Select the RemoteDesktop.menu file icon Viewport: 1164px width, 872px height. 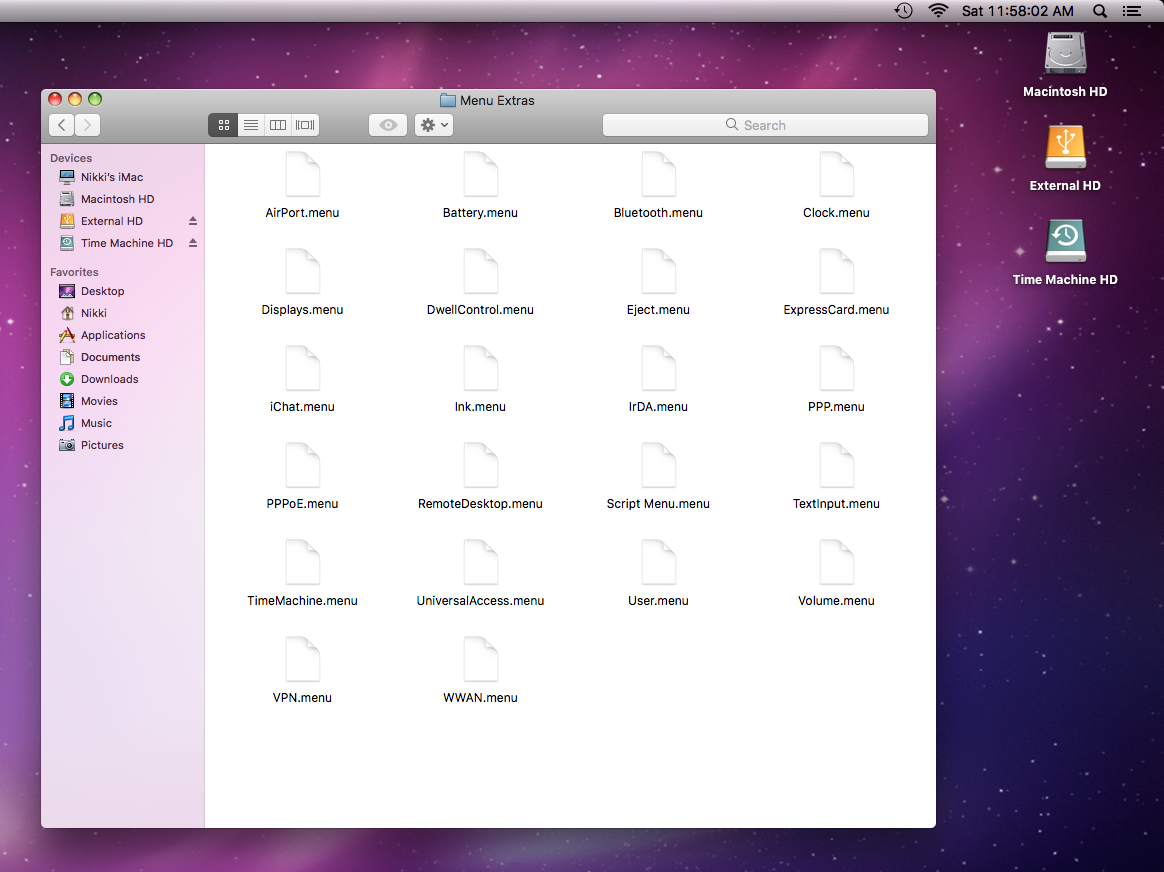click(x=480, y=466)
